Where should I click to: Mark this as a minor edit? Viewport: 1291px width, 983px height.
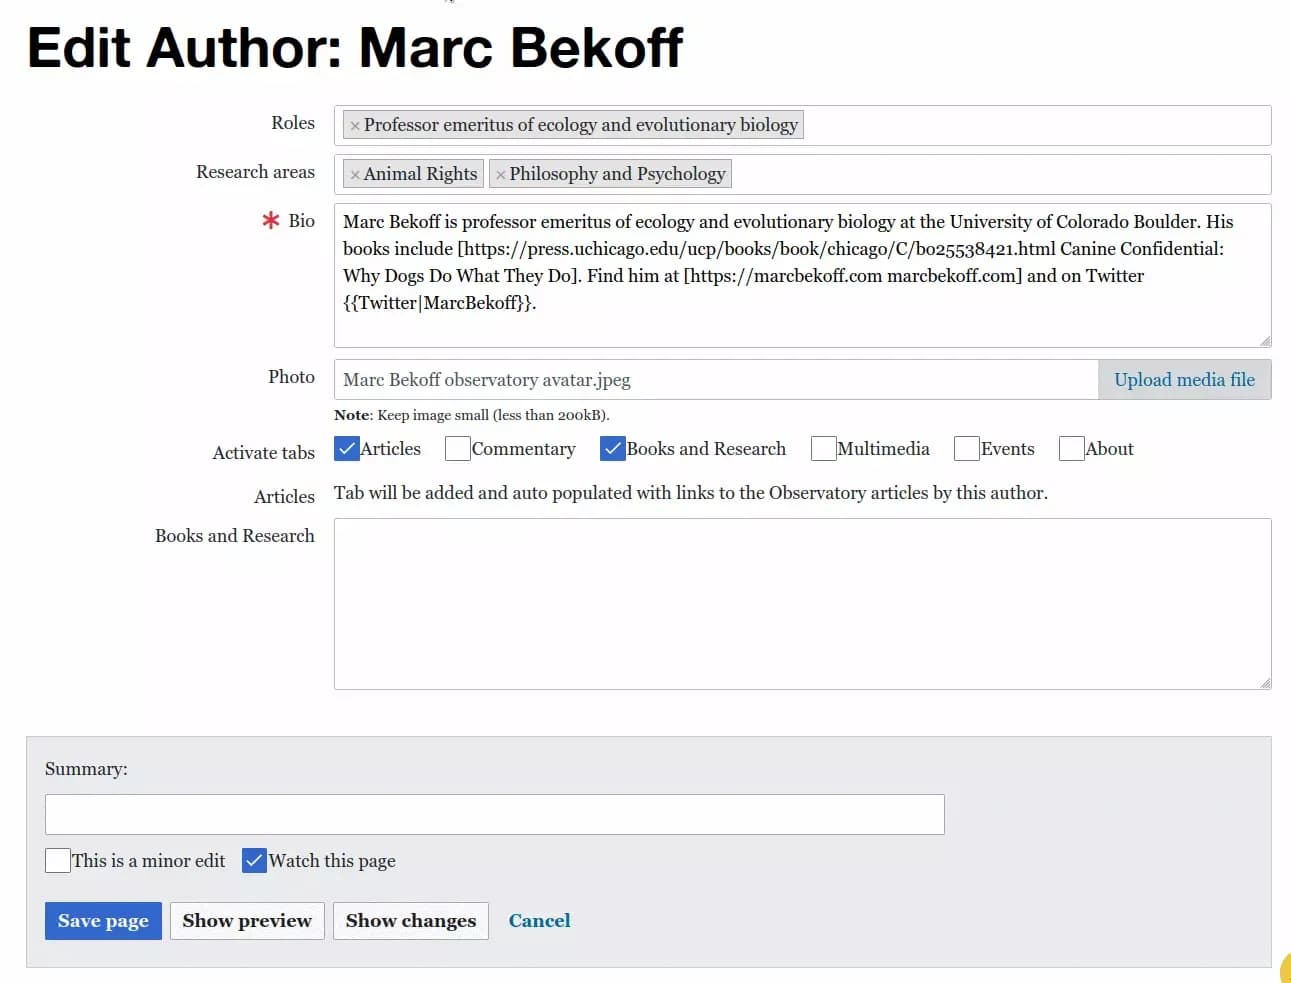(57, 860)
